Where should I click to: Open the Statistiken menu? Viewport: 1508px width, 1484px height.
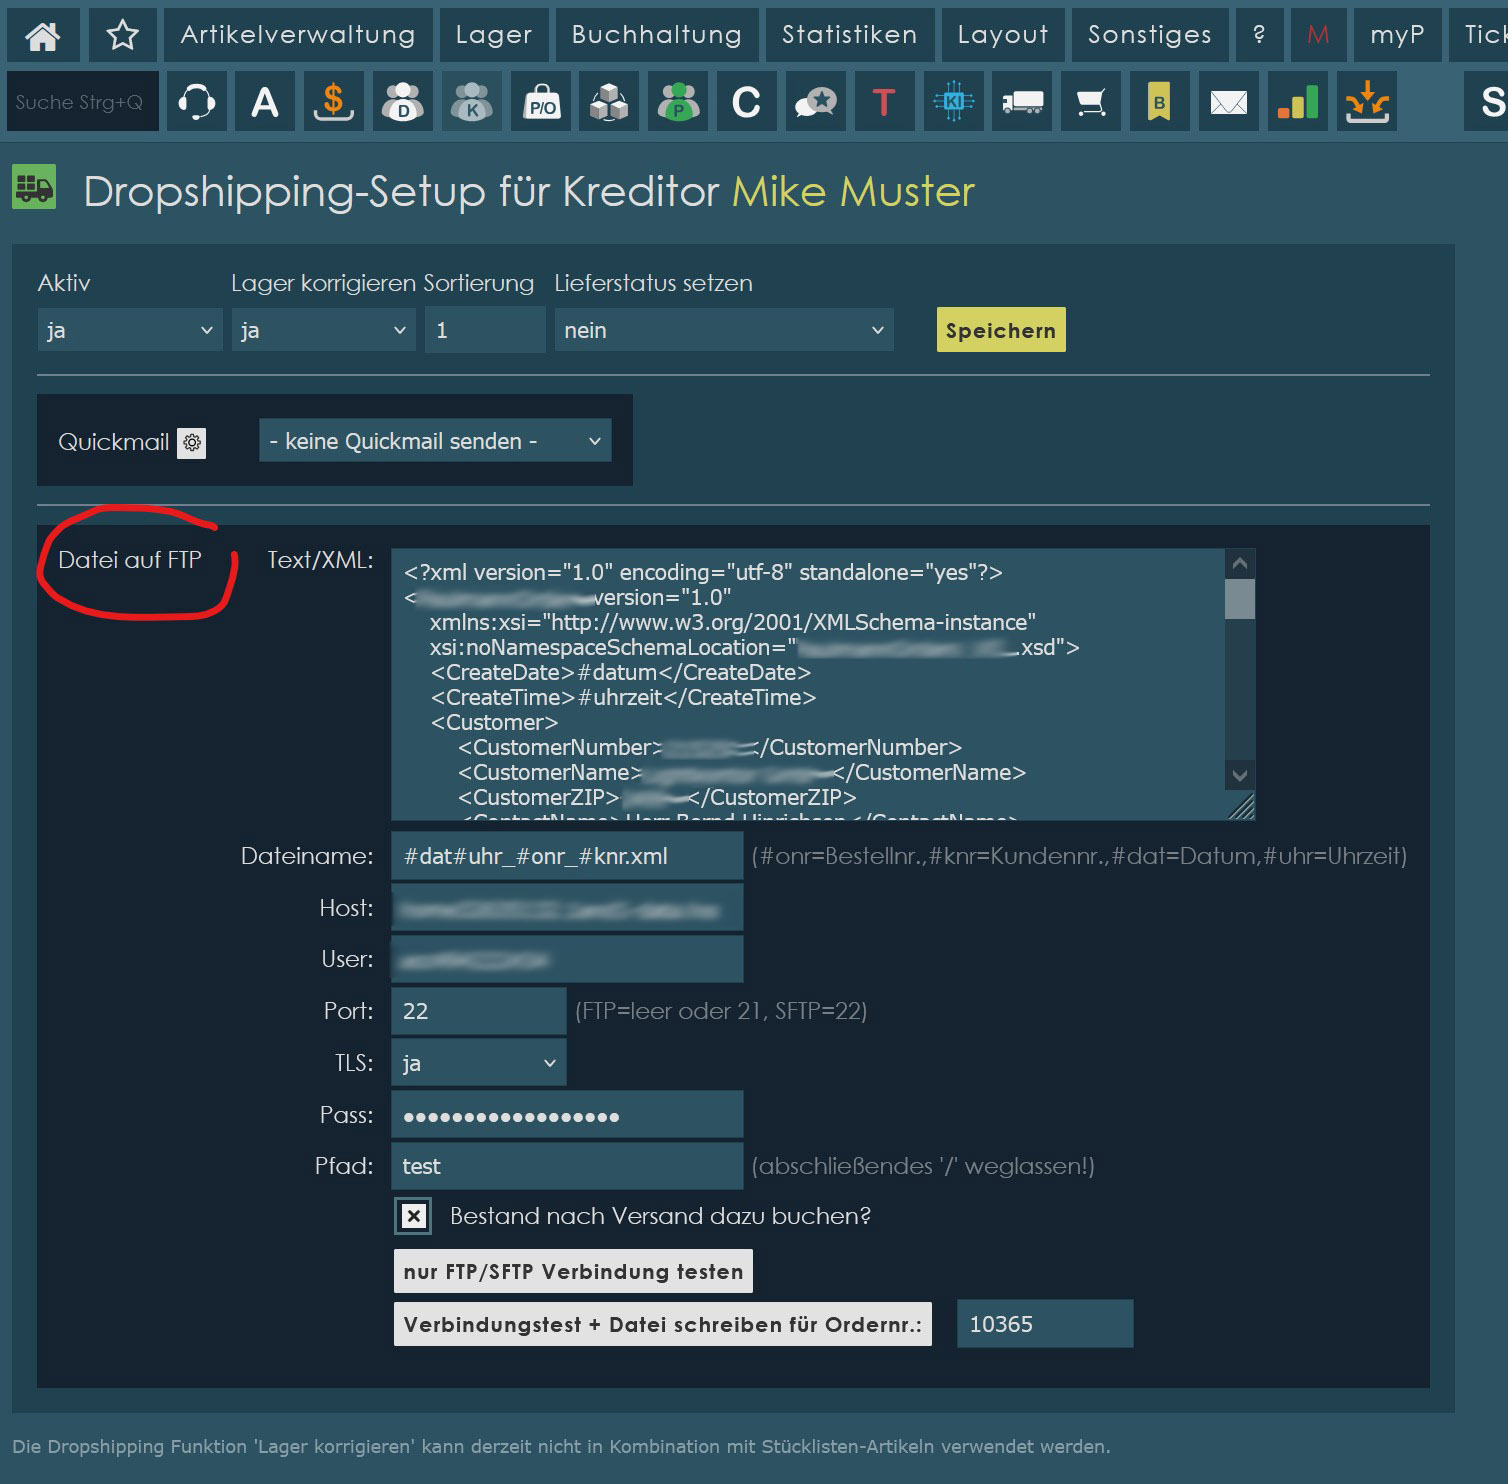[x=850, y=35]
